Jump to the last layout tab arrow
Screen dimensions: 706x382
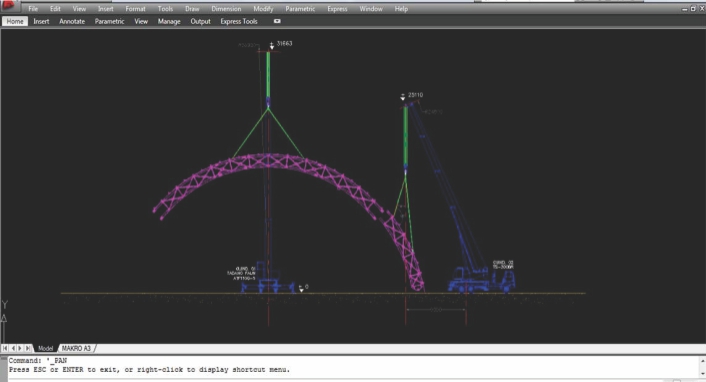28,348
